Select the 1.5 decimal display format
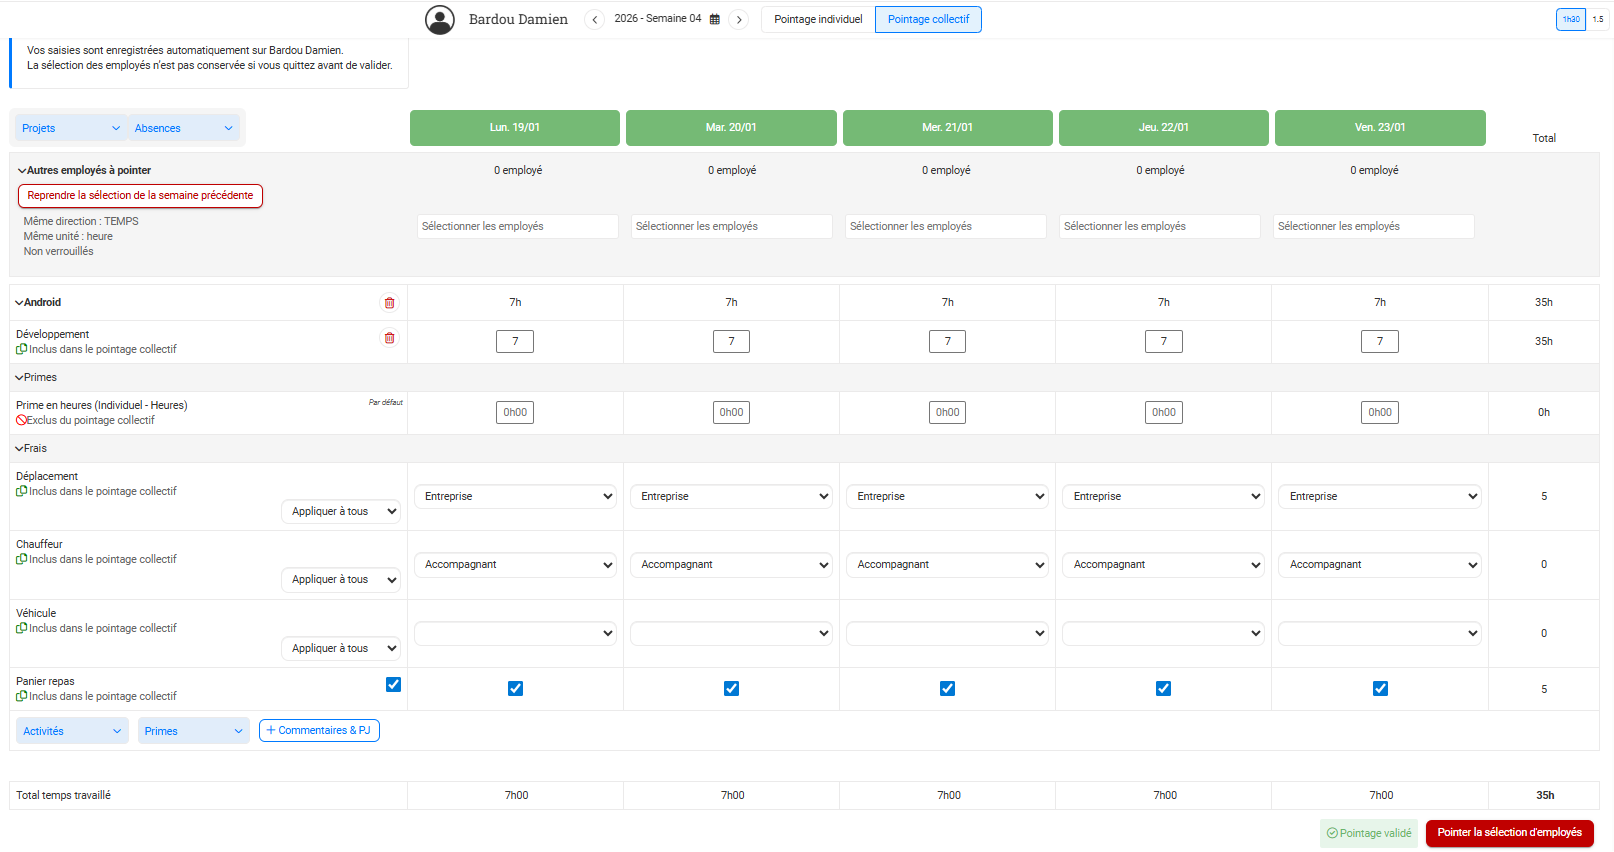 click(1598, 19)
